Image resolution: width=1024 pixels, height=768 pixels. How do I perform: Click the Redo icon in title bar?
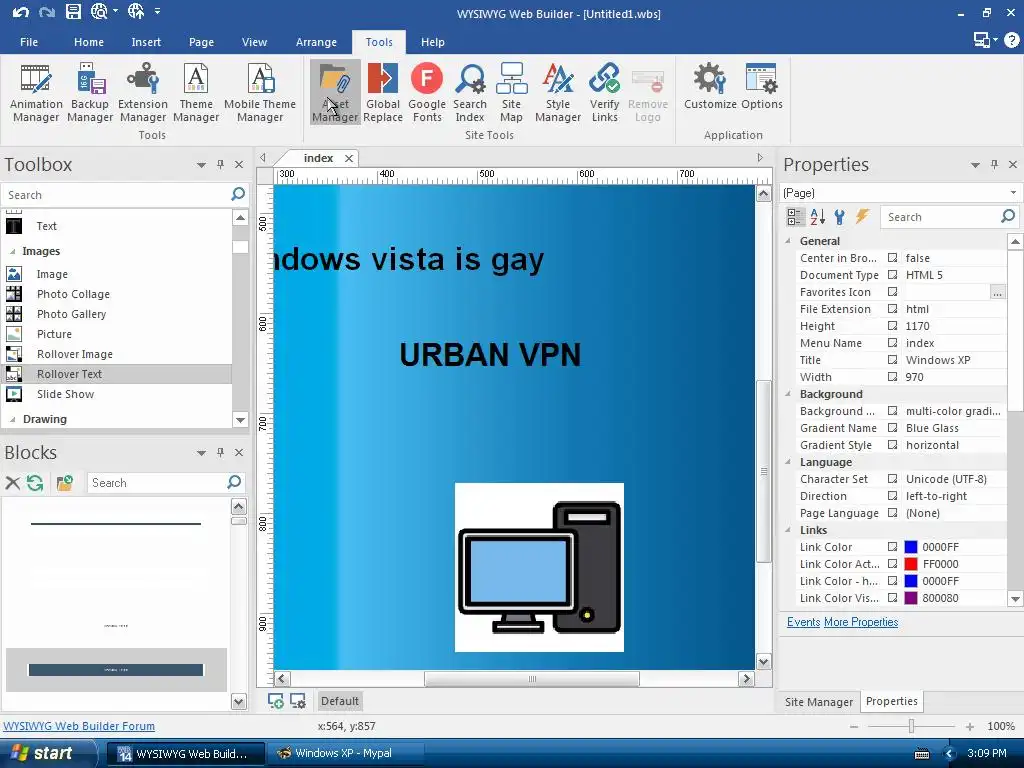click(x=46, y=11)
